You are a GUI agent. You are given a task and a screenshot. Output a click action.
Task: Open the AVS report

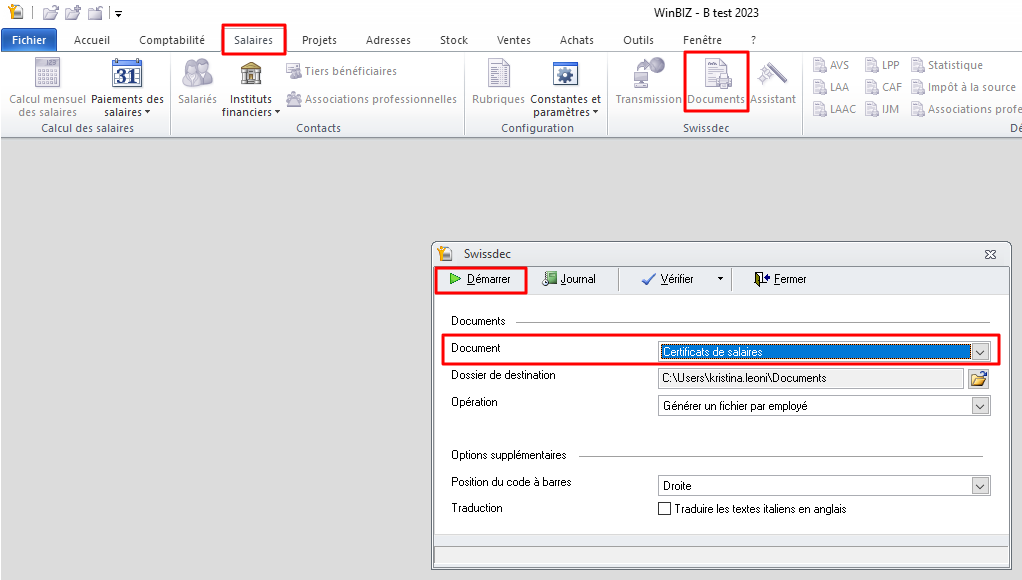click(831, 65)
